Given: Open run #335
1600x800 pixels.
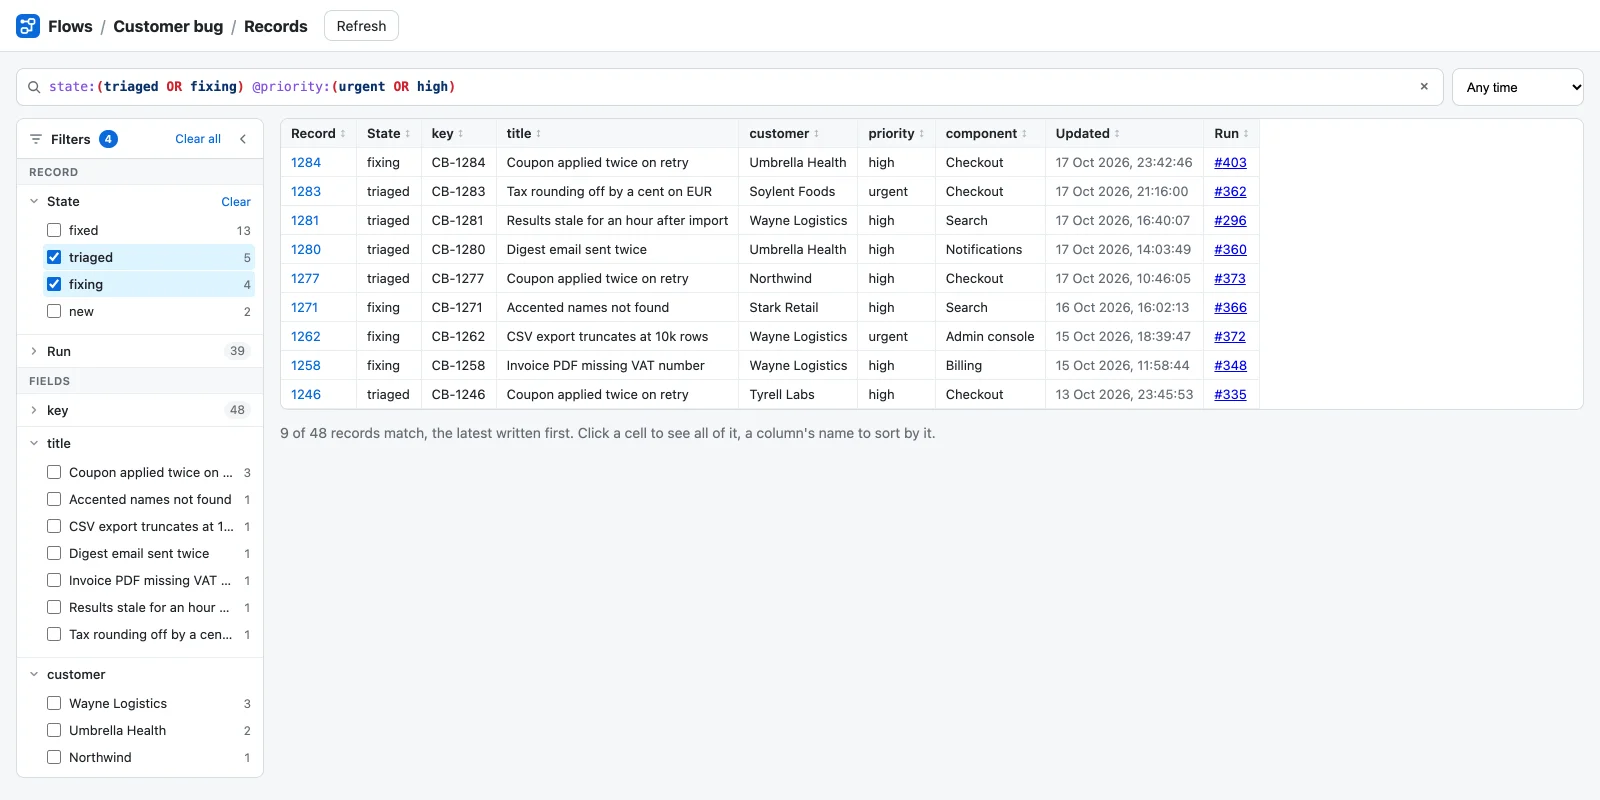Looking at the screenshot, I should point(1230,394).
